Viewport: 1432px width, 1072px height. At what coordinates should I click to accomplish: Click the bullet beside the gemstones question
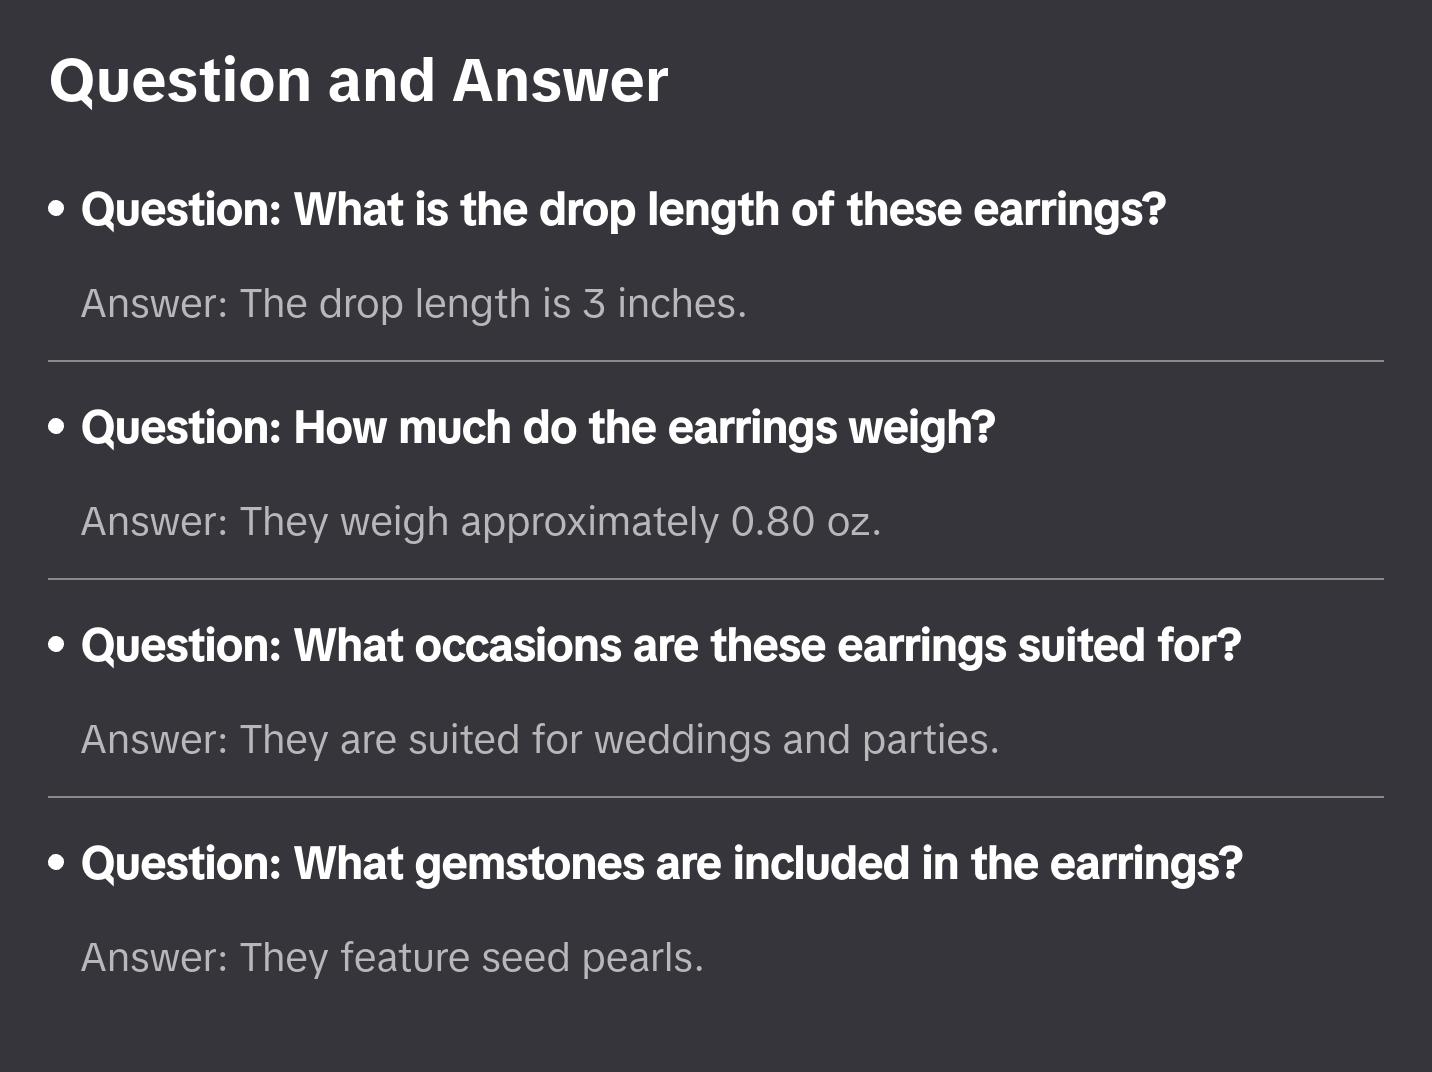point(57,864)
